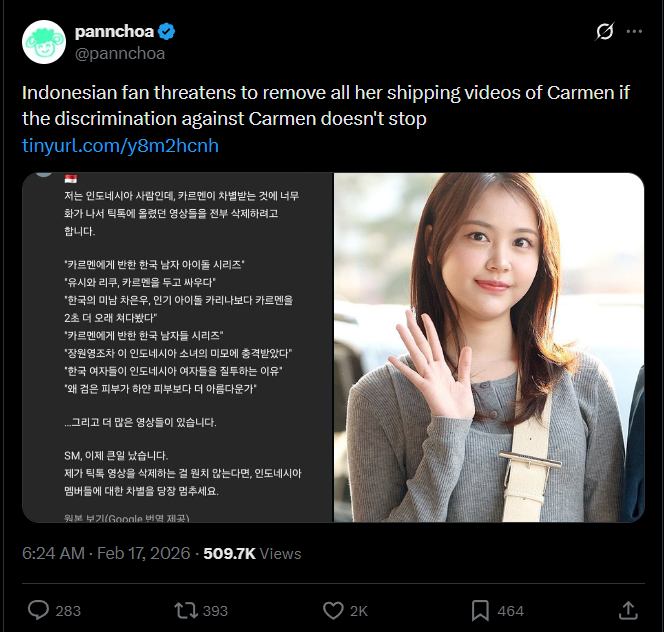664x632 pixels.
Task: Click the Grok slashed-circle icon
Action: click(x=604, y=31)
